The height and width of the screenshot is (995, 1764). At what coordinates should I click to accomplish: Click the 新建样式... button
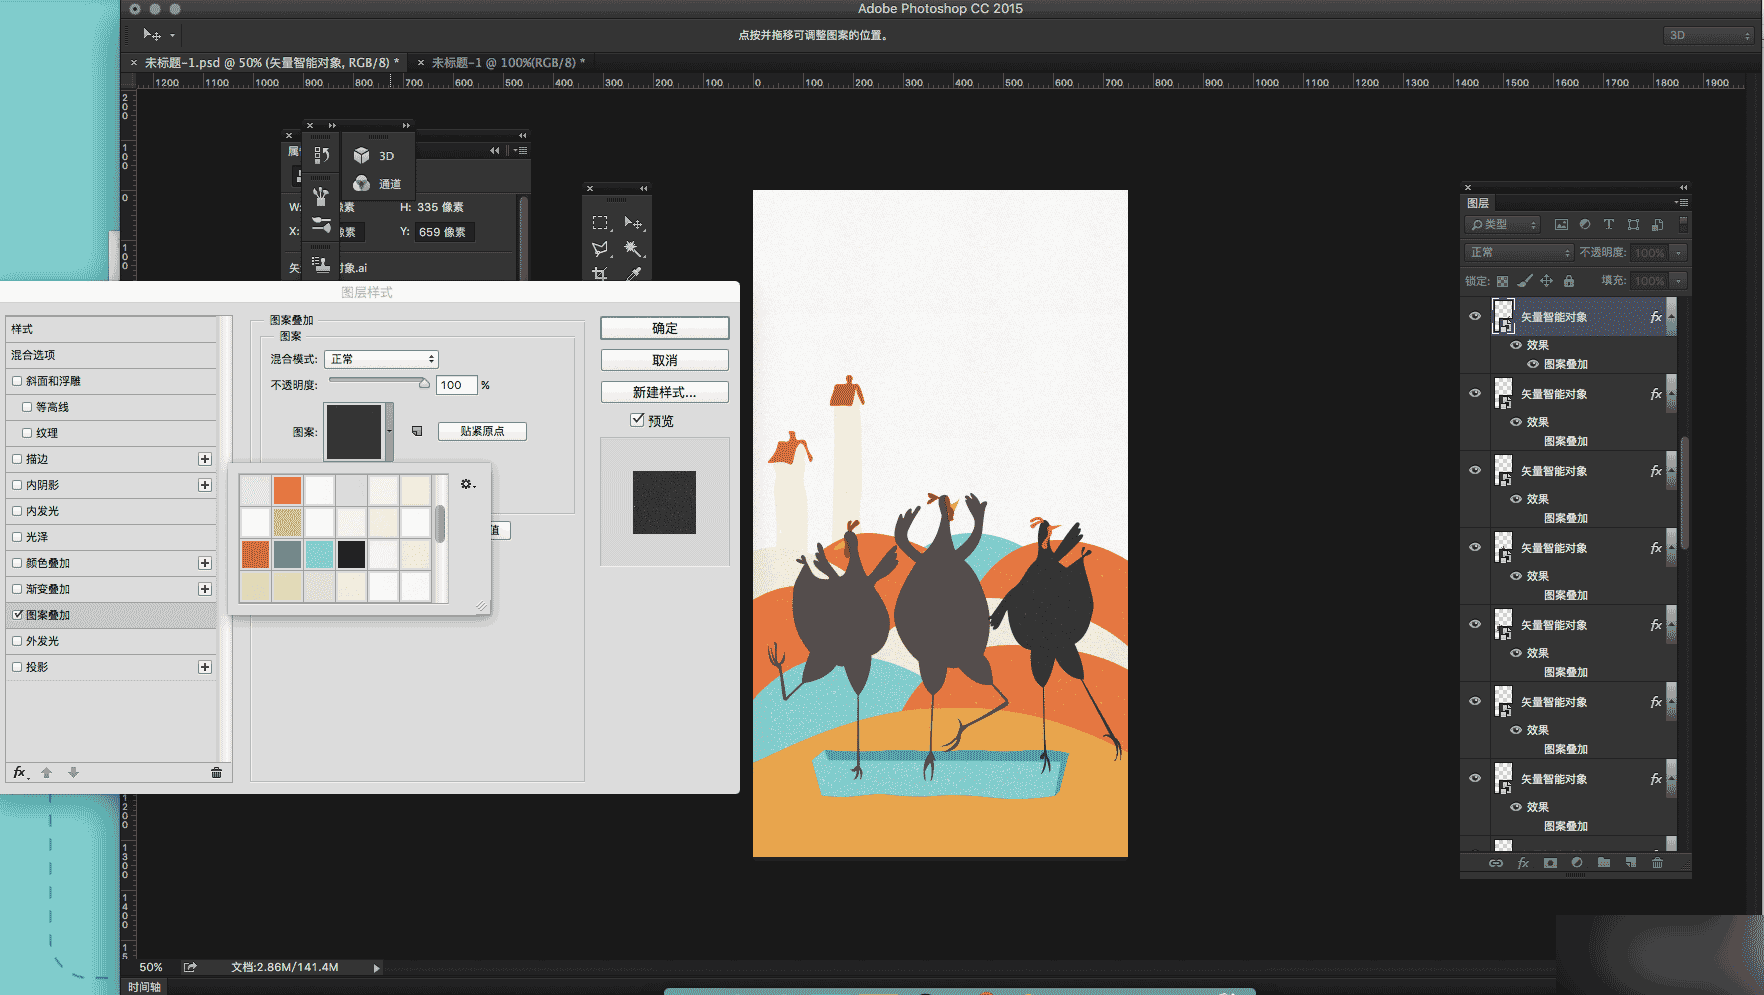pos(664,392)
